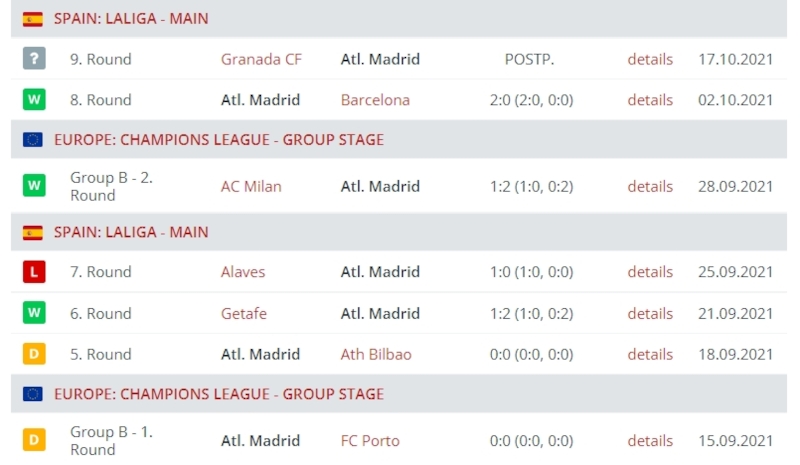Click the question mark icon for Granada match

pyautogui.click(x=34, y=59)
